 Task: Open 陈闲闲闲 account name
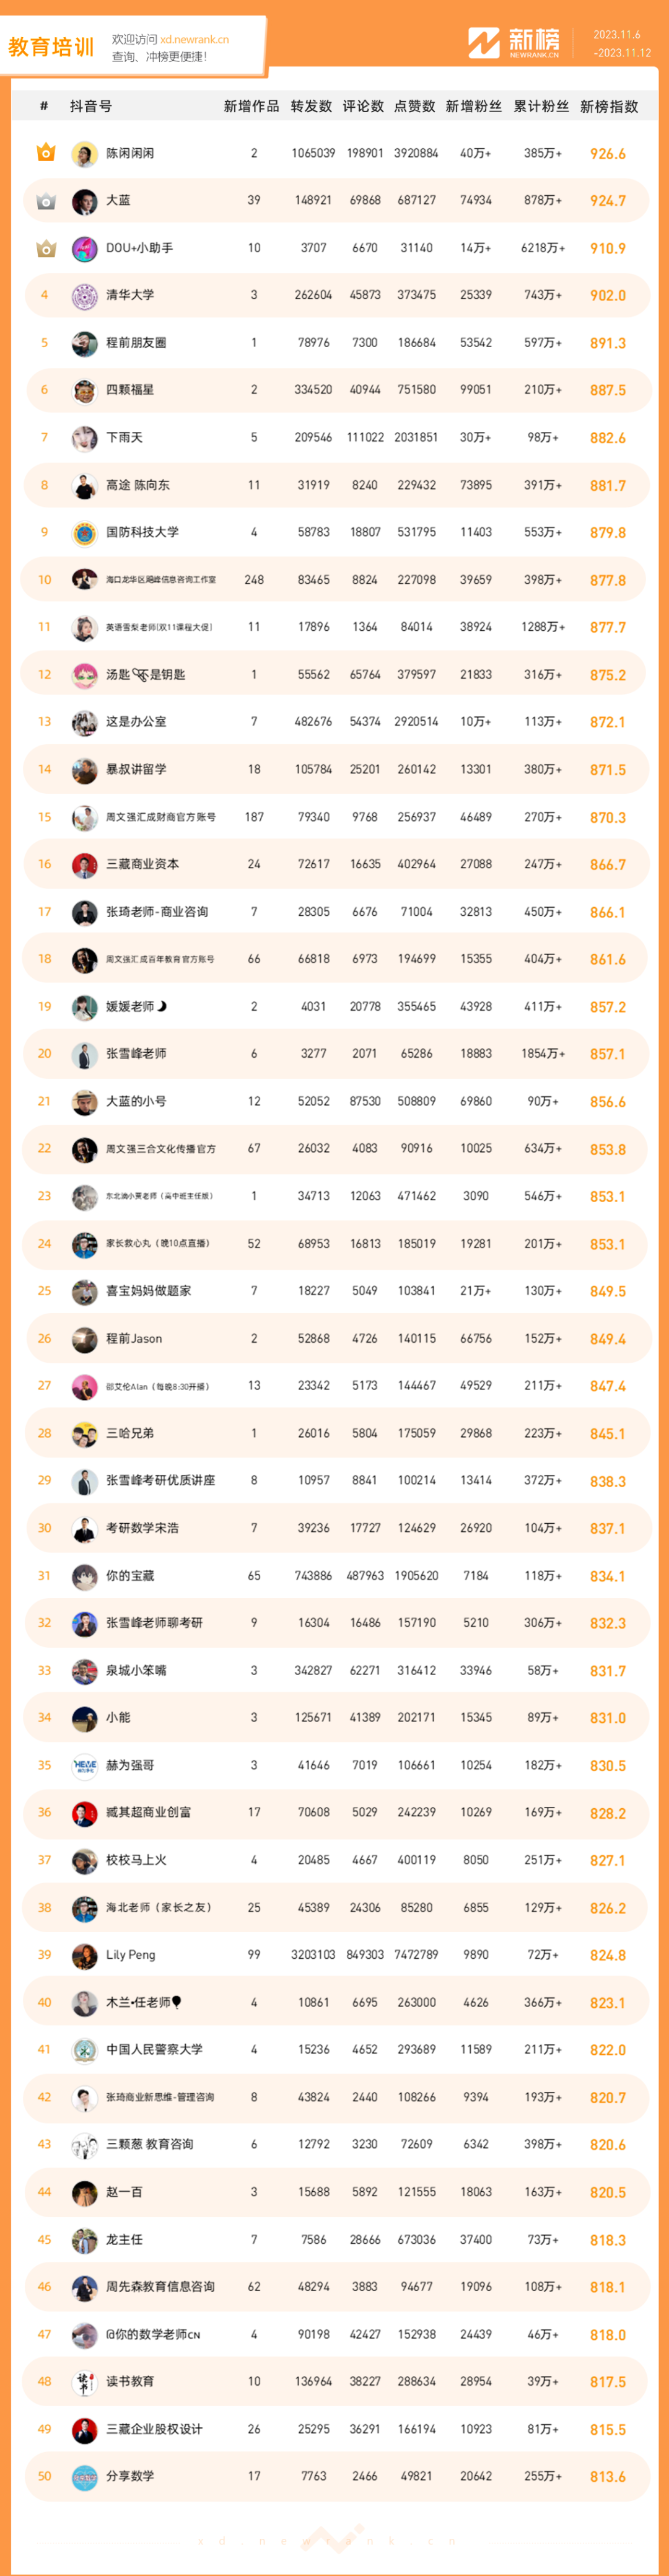(x=130, y=153)
